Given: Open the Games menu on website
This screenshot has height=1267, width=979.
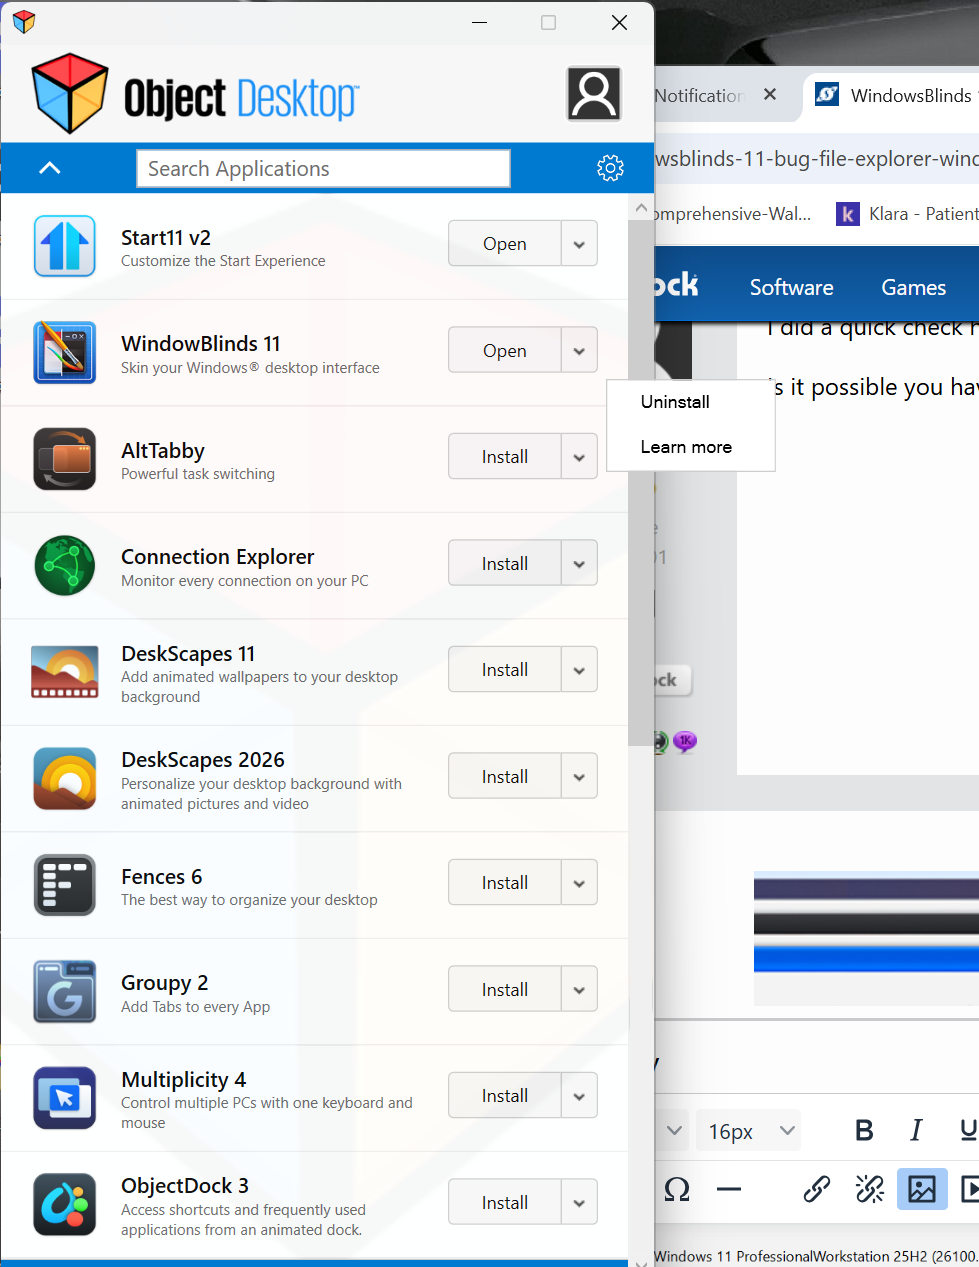Looking at the screenshot, I should [x=914, y=288].
